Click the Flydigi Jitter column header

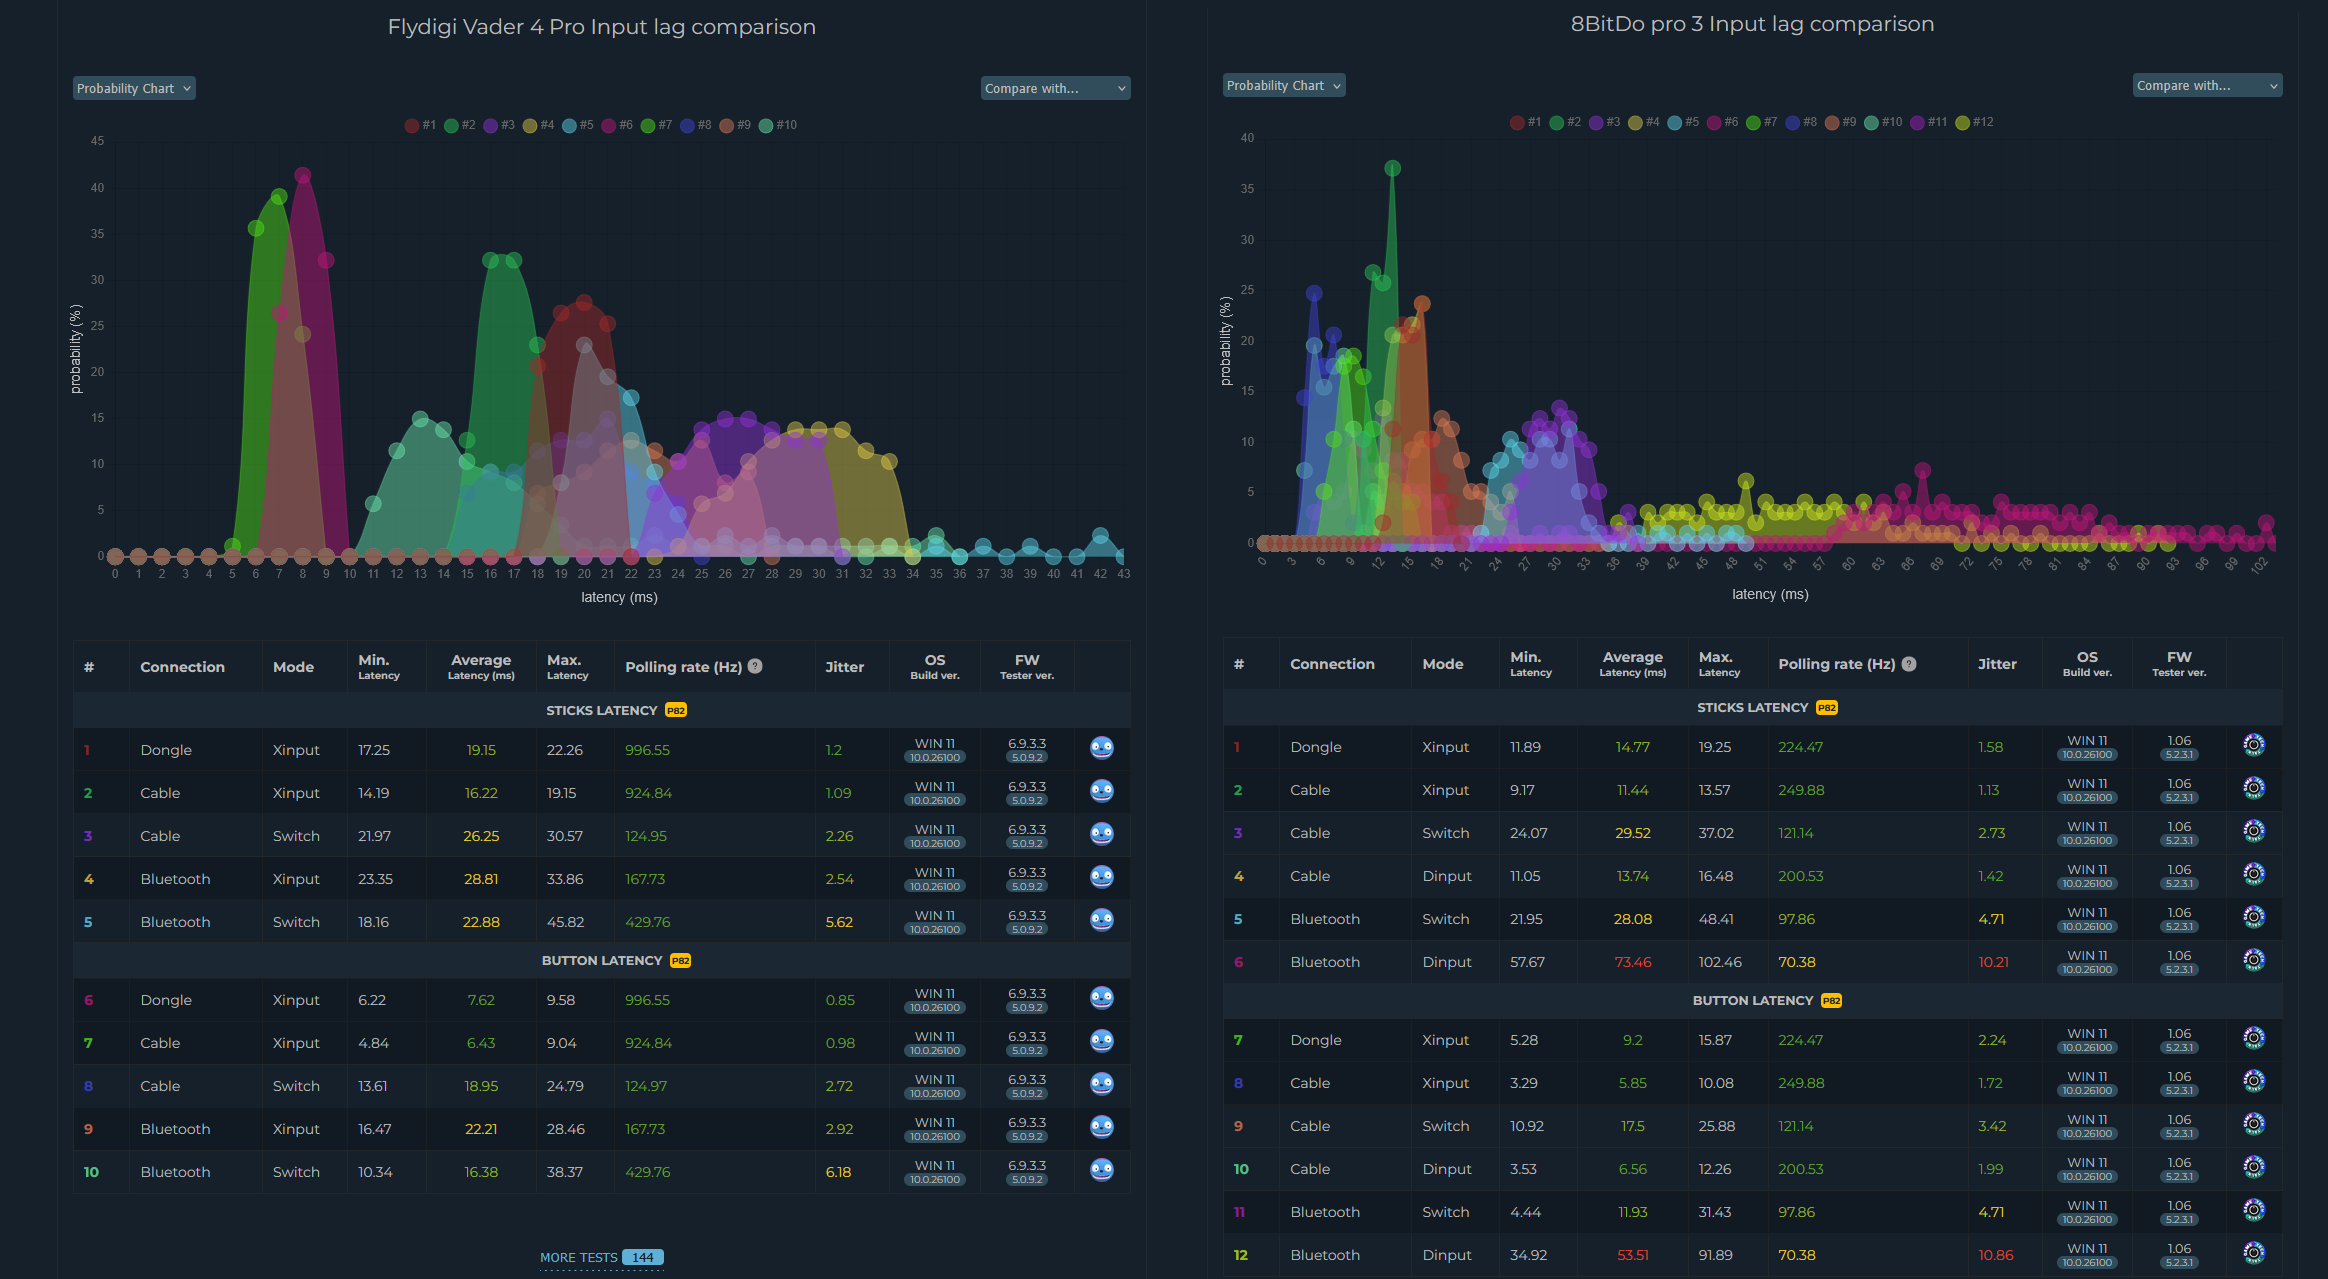click(844, 667)
